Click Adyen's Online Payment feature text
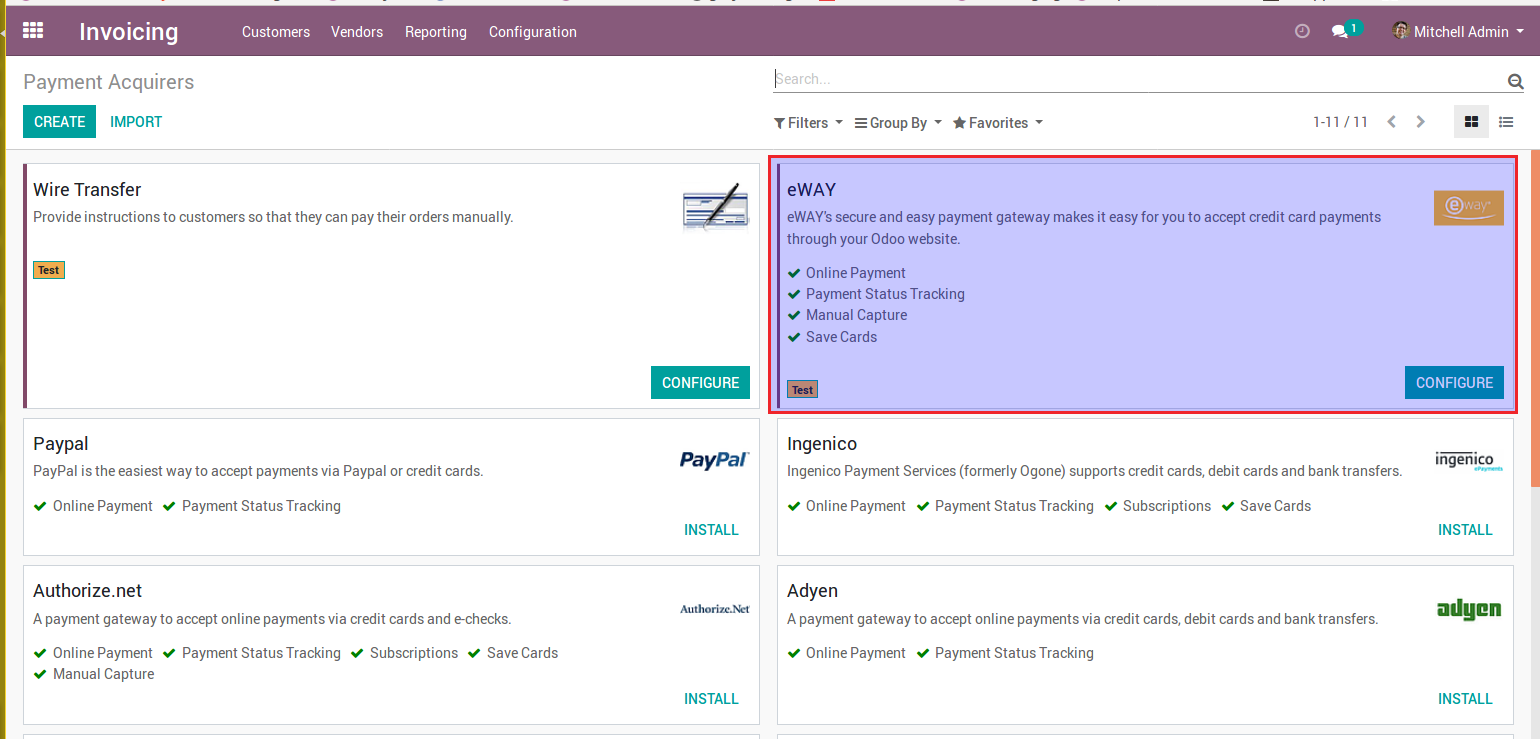1540x739 pixels. (856, 653)
